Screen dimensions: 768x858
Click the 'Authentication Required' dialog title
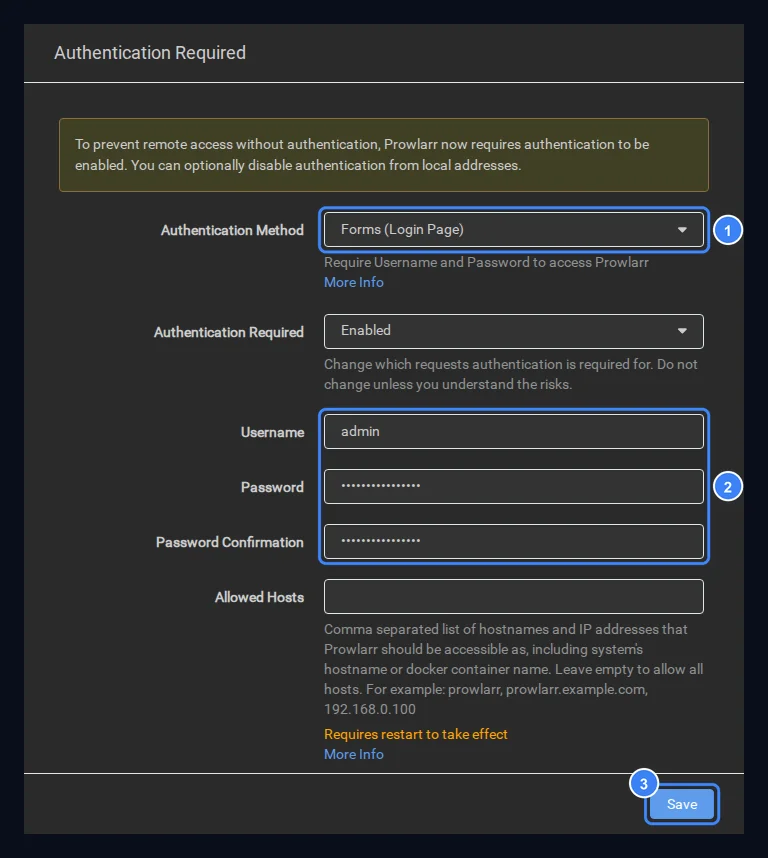click(x=150, y=53)
